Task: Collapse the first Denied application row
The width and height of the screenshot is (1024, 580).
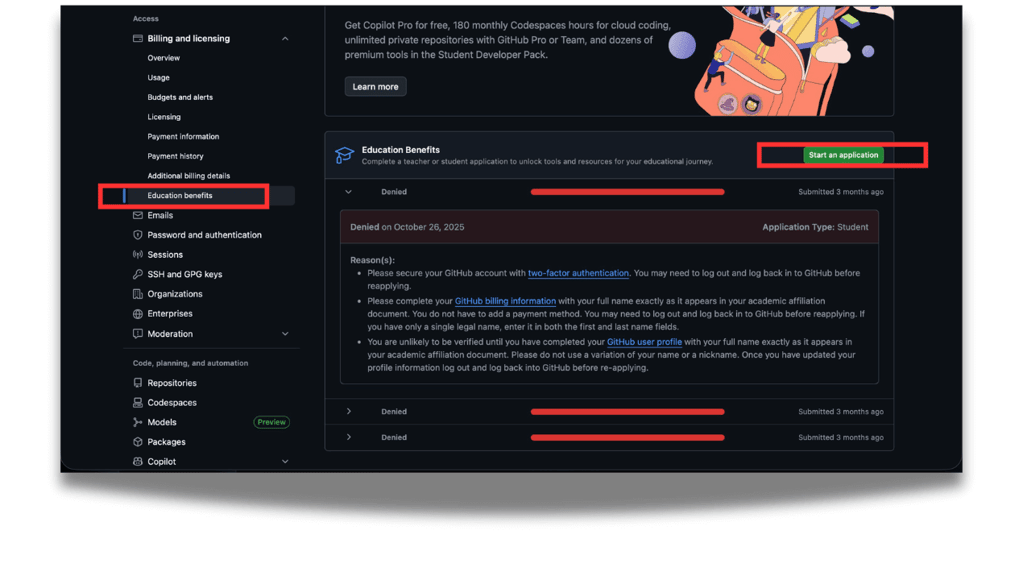Action: click(x=349, y=192)
